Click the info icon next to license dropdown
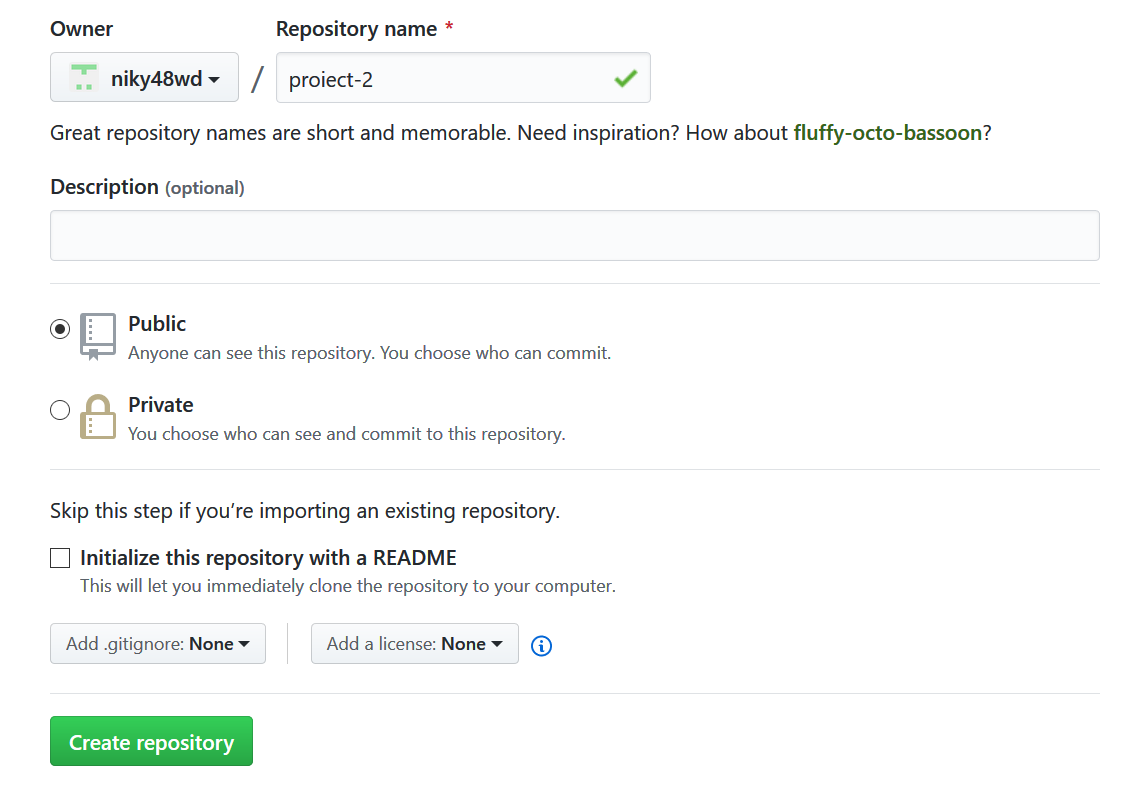 pyautogui.click(x=541, y=646)
